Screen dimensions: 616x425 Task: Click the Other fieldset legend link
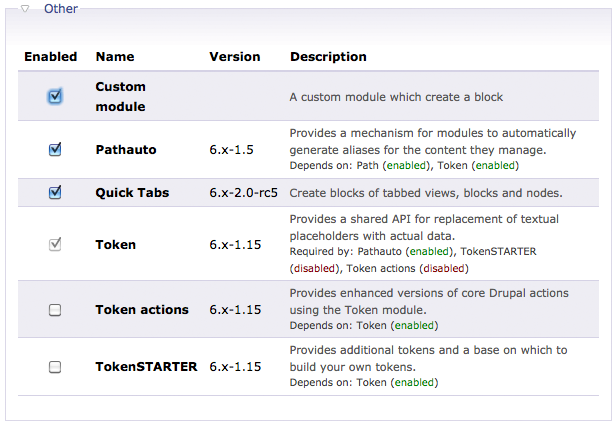(x=60, y=9)
